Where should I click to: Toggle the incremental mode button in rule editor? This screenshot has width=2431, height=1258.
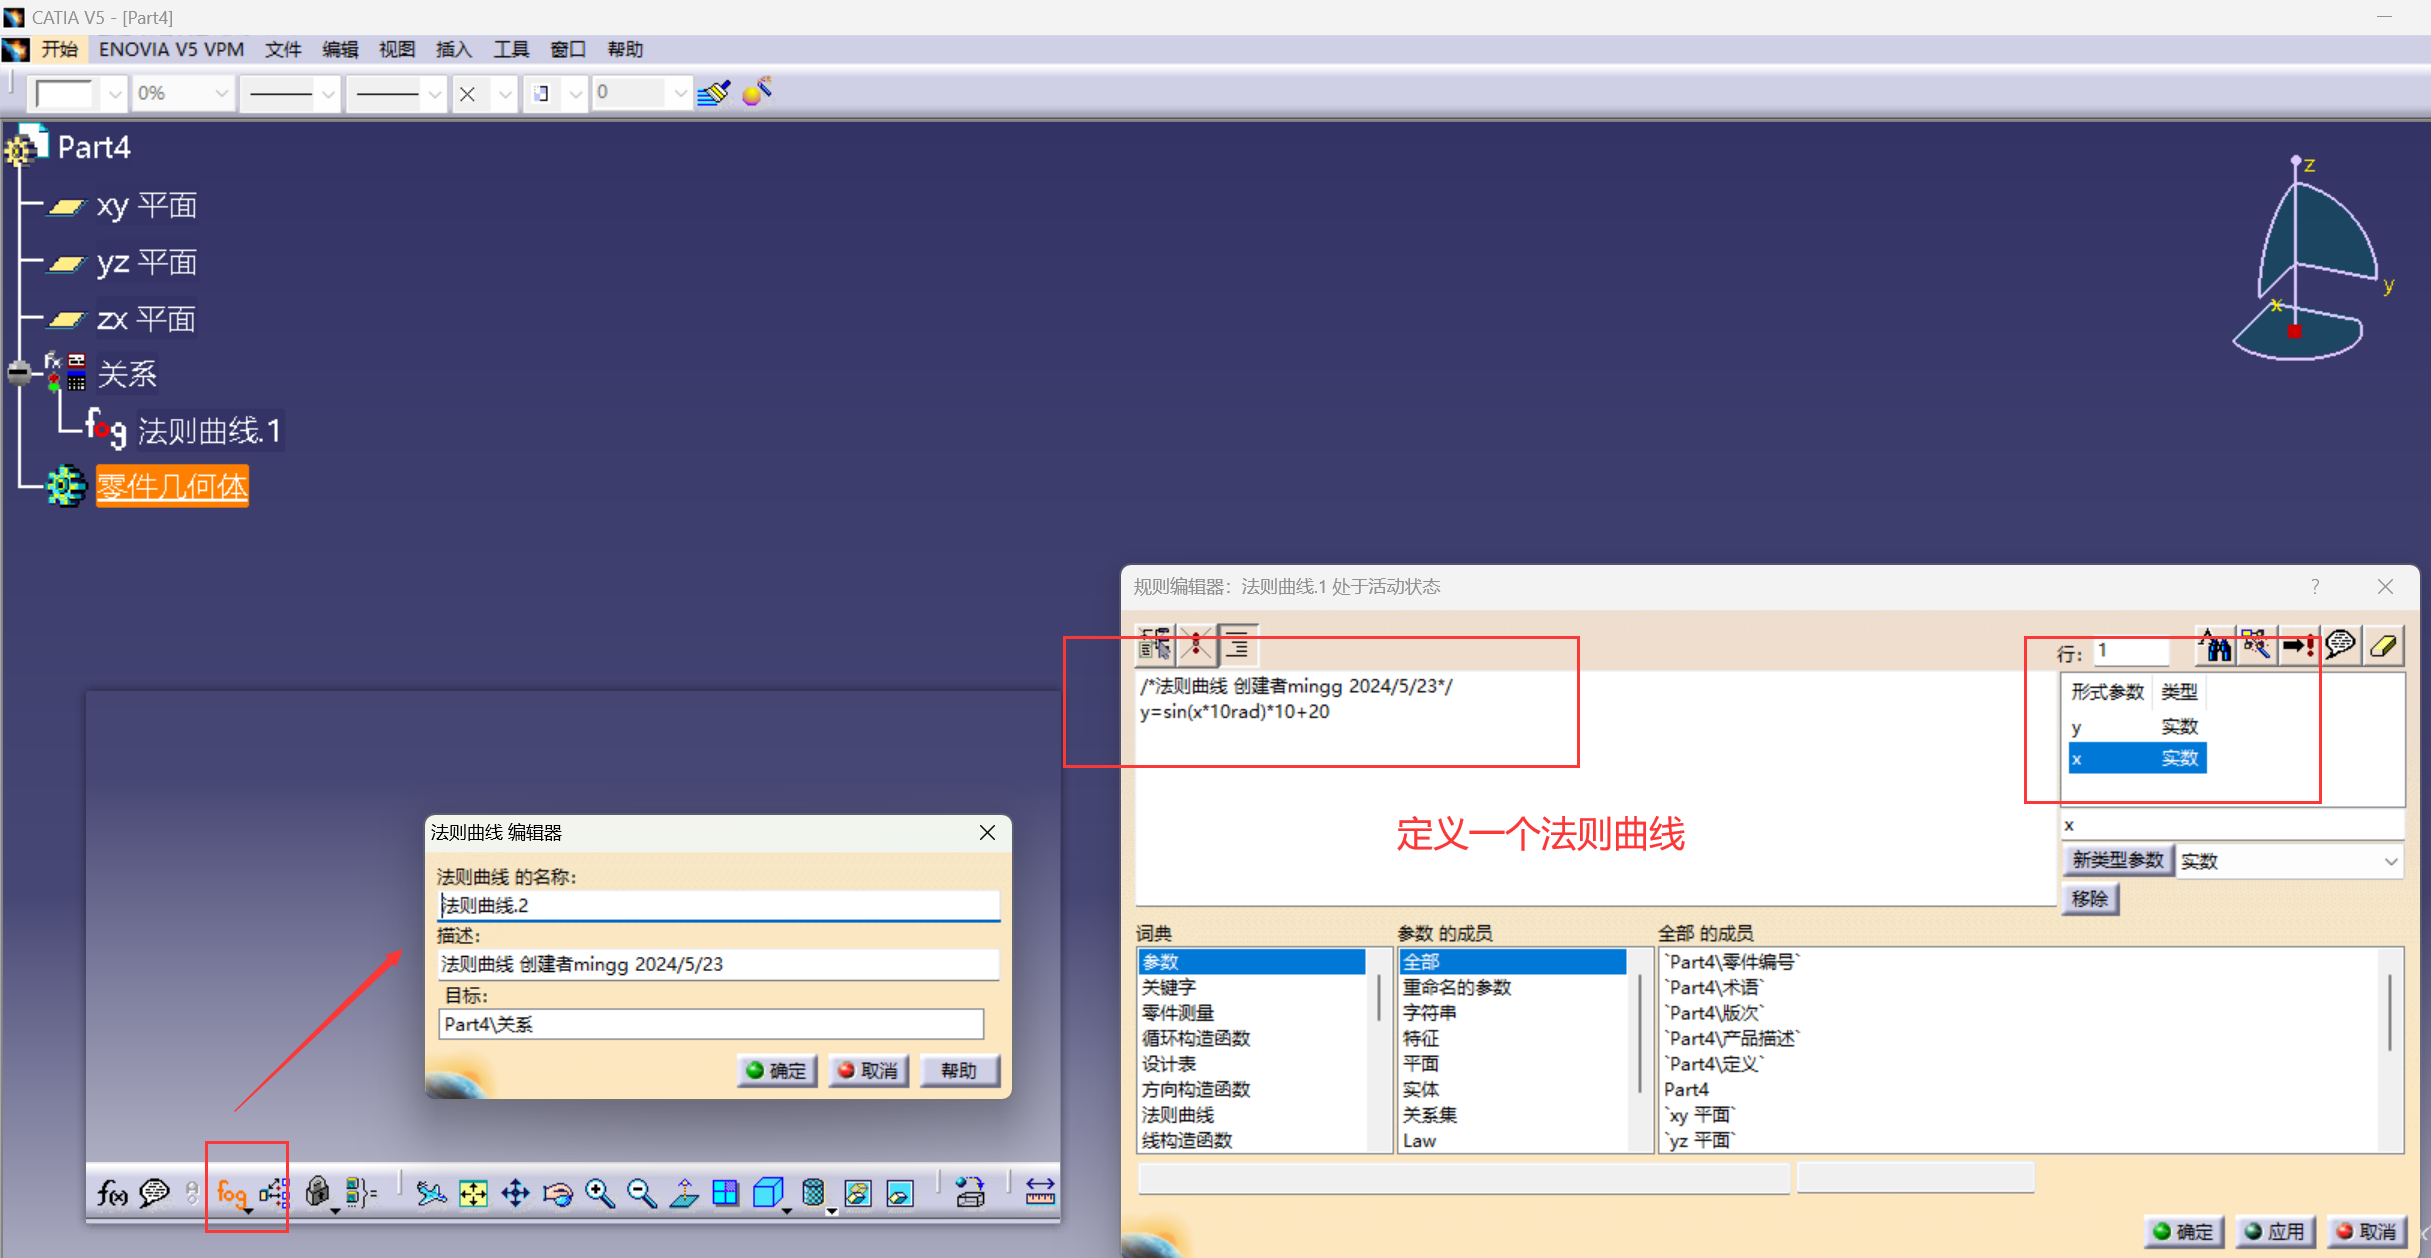[x=1155, y=646]
